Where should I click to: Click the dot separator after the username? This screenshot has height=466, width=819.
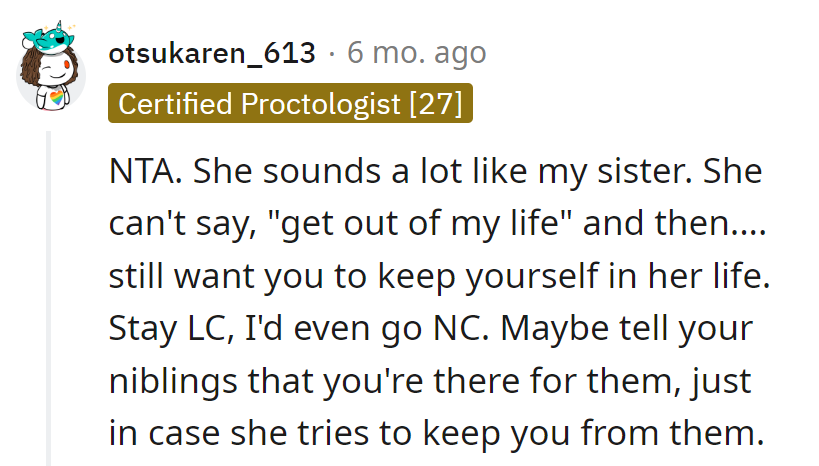333,52
